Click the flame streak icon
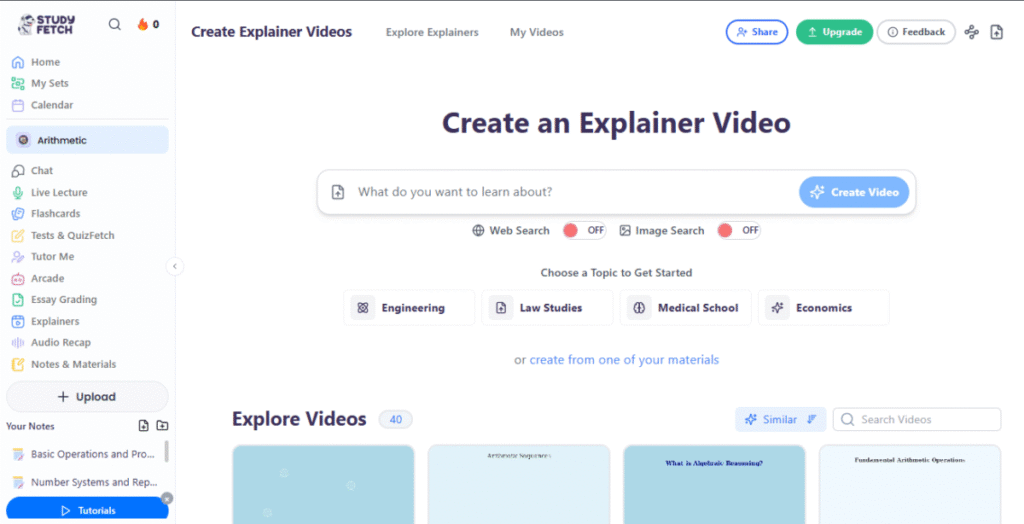The width and height of the screenshot is (1024, 524). [143, 25]
